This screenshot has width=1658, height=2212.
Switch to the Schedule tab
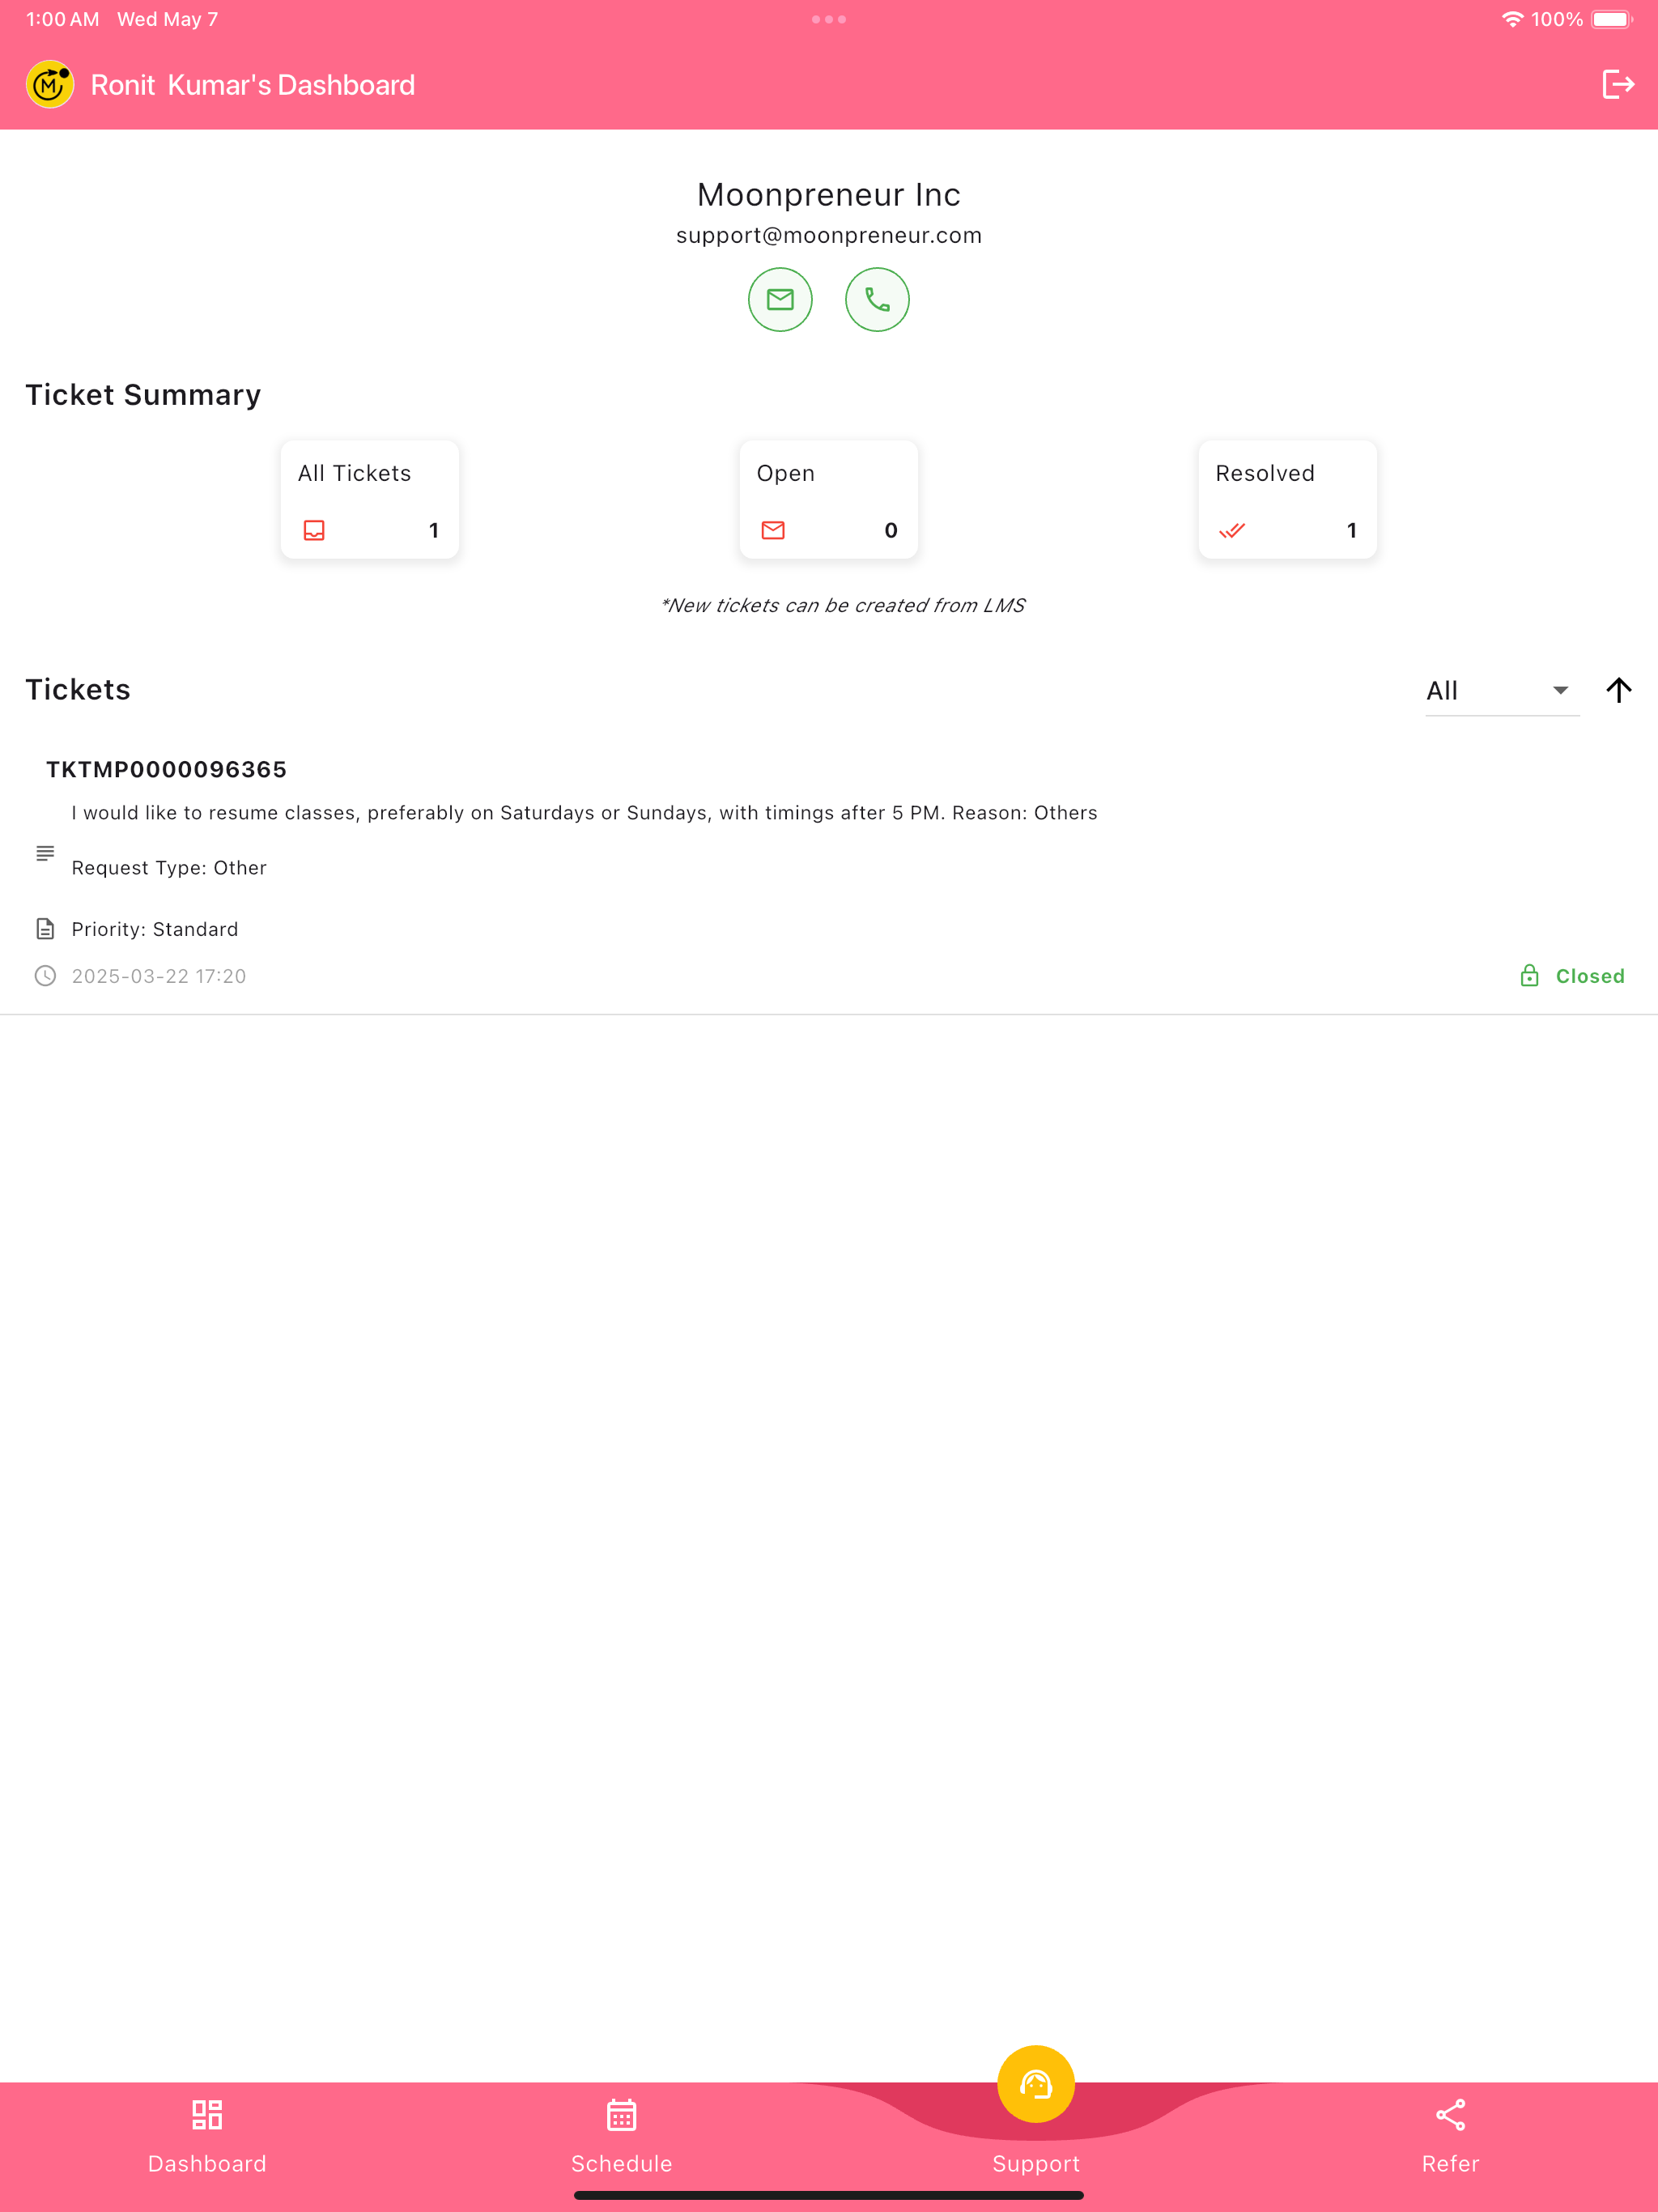(622, 2137)
